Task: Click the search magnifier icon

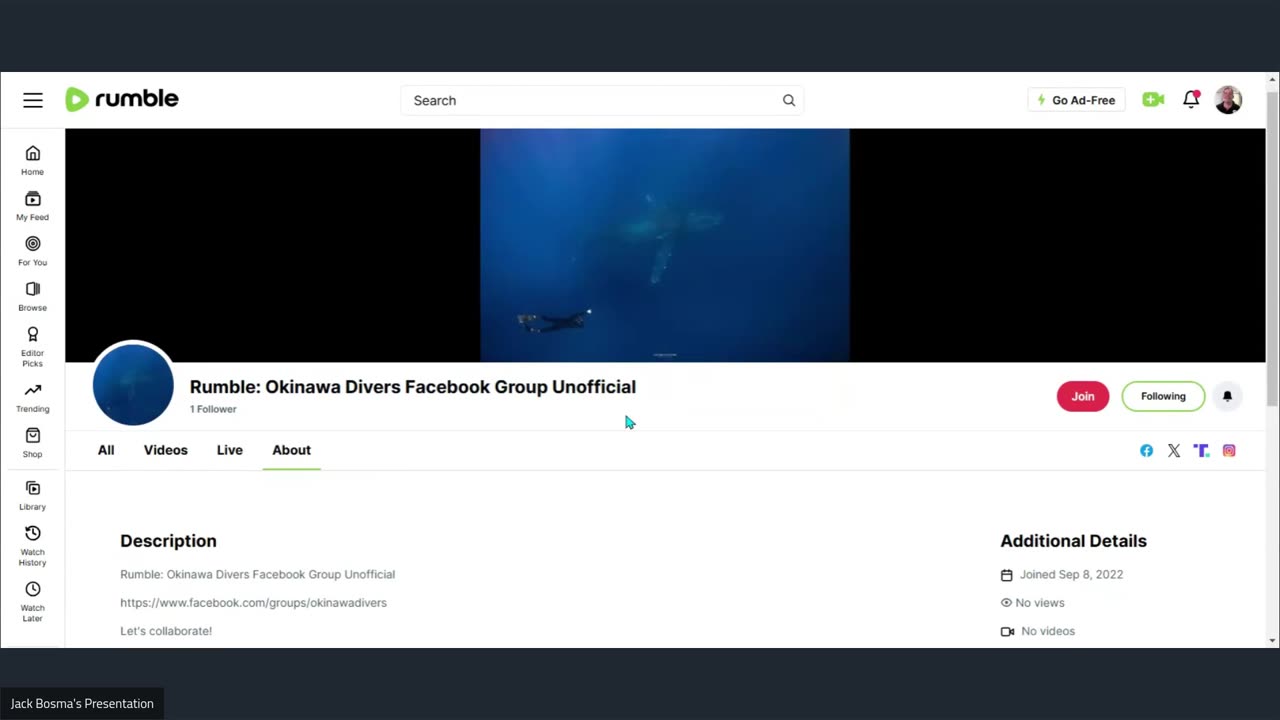Action: [789, 100]
